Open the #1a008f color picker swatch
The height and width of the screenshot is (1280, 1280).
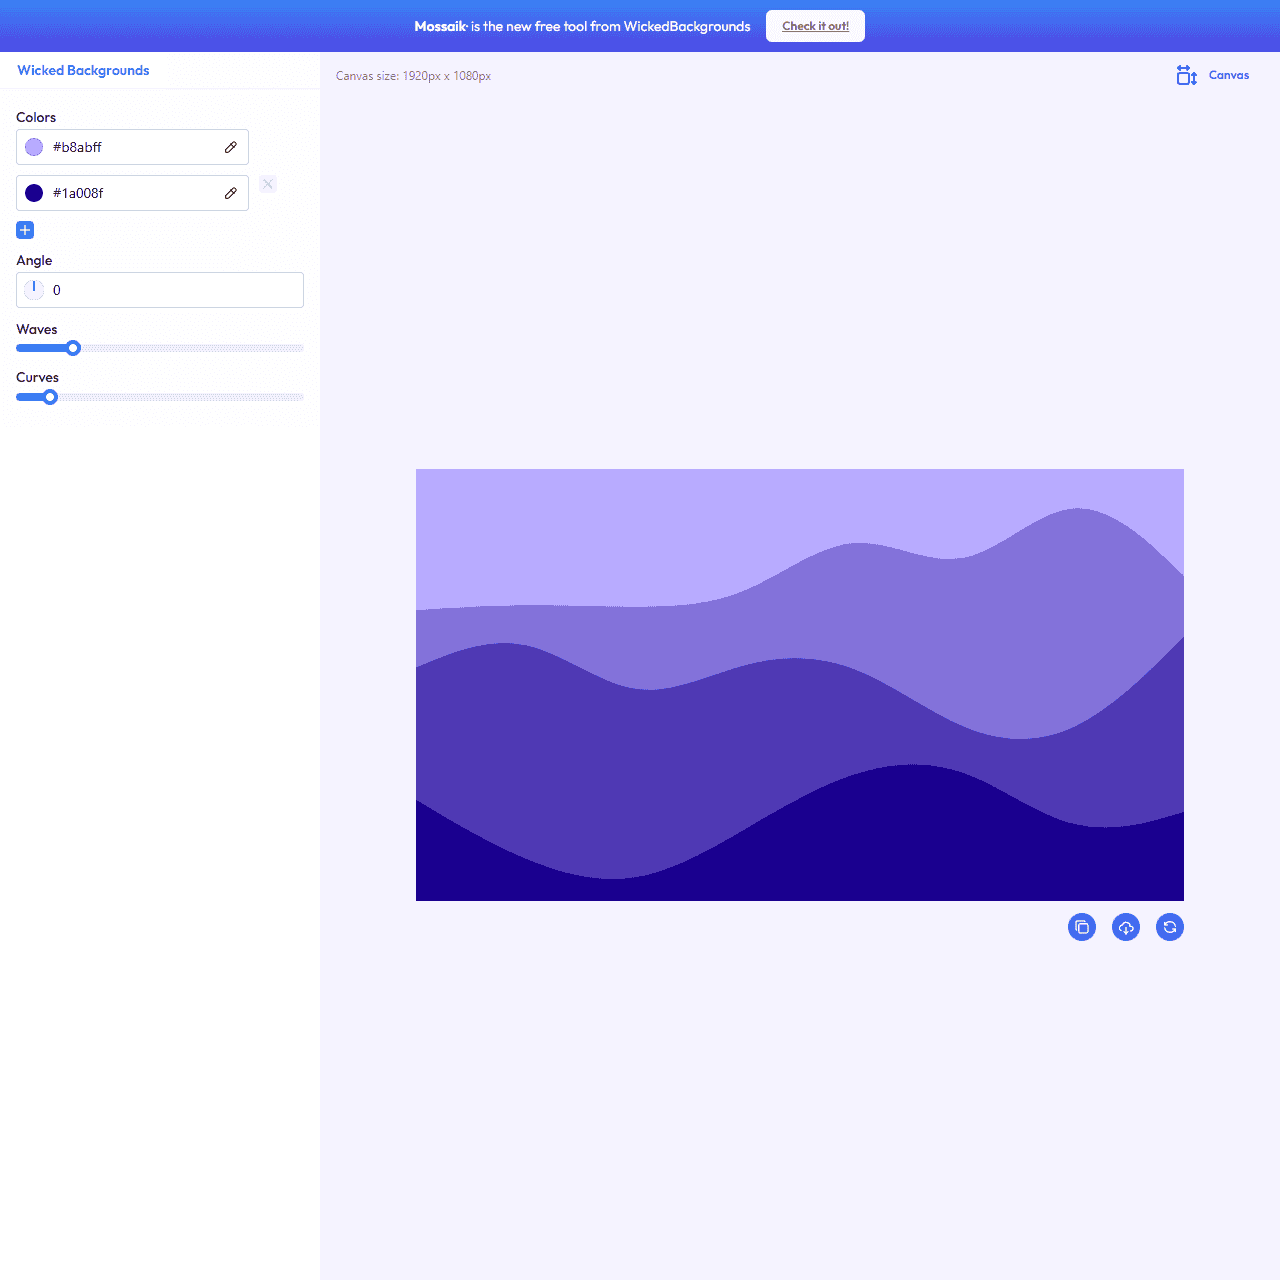(x=33, y=192)
